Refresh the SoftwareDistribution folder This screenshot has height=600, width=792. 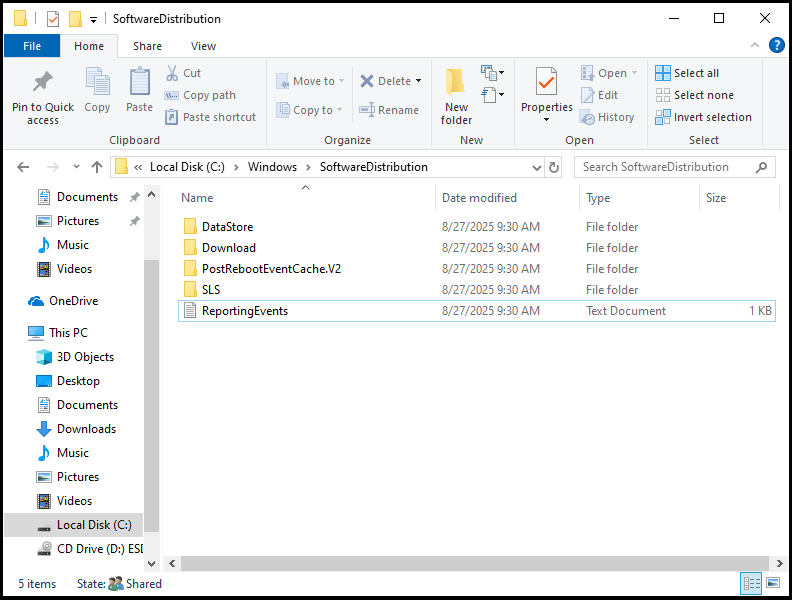[554, 167]
